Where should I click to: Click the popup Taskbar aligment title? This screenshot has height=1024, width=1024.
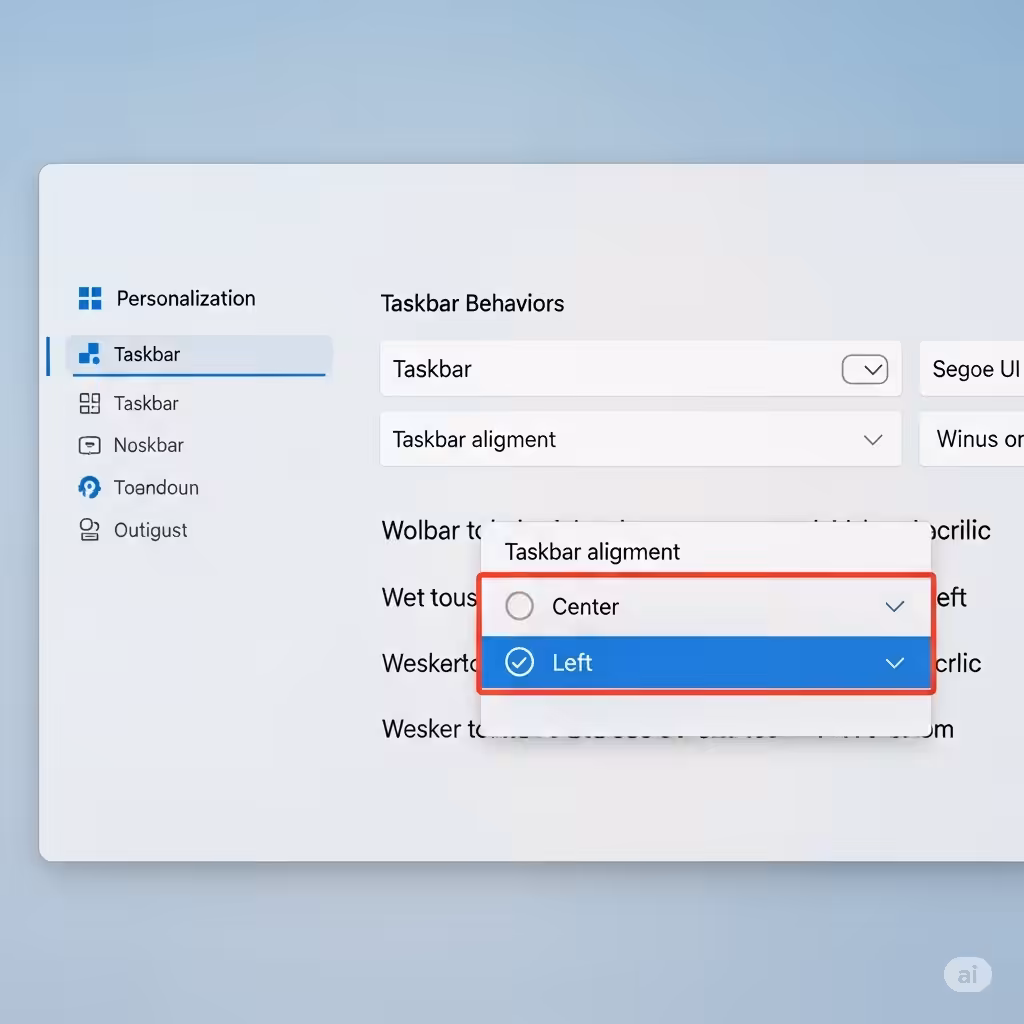click(592, 552)
